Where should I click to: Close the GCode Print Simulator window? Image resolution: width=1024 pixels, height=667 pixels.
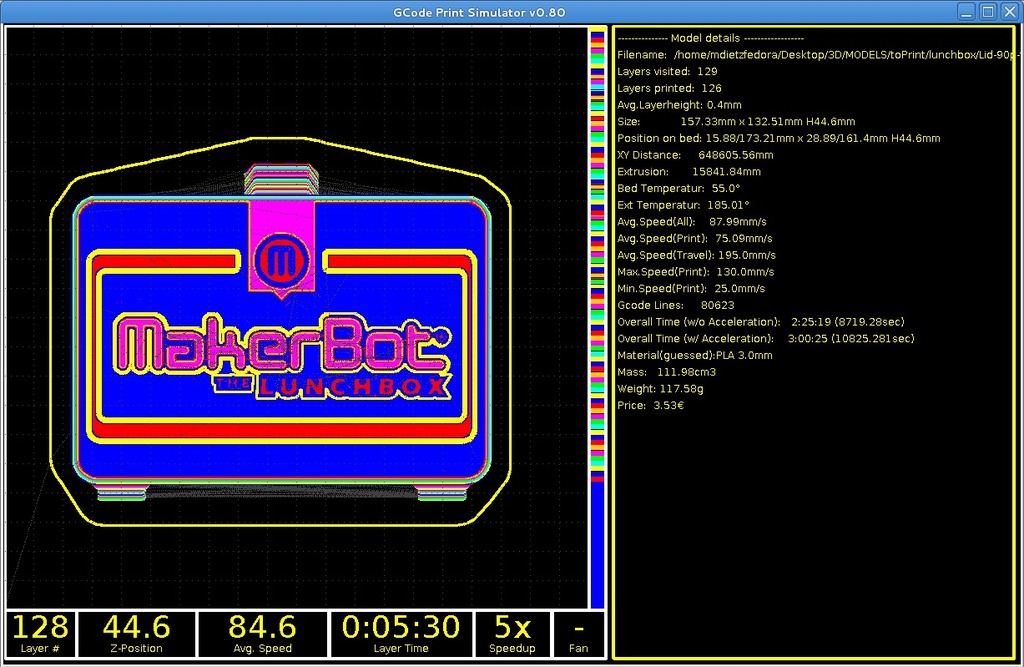click(x=1008, y=12)
